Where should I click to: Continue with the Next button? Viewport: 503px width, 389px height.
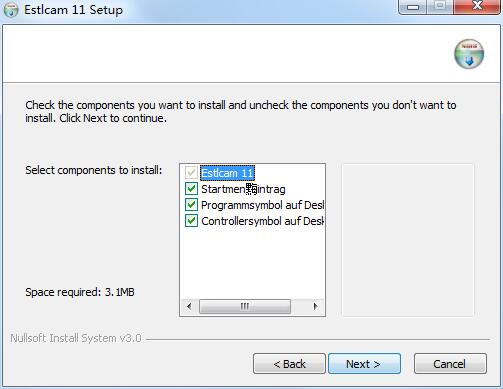(364, 364)
